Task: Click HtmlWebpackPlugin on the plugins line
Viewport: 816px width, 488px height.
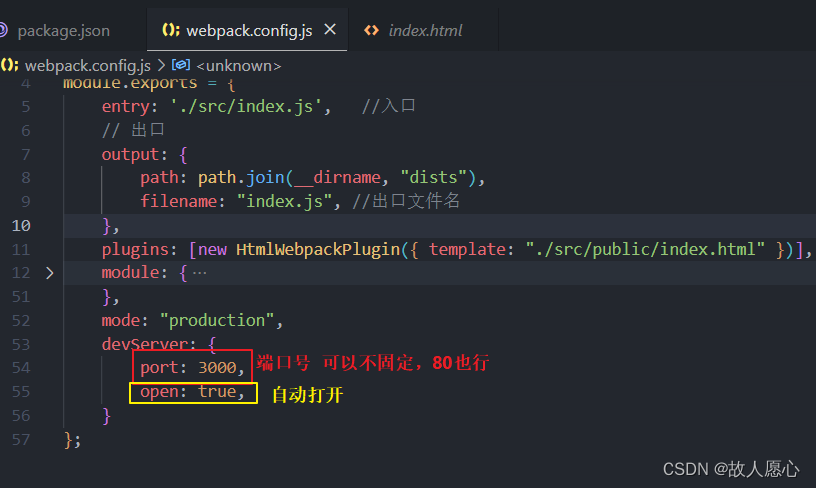Action: click(x=318, y=249)
